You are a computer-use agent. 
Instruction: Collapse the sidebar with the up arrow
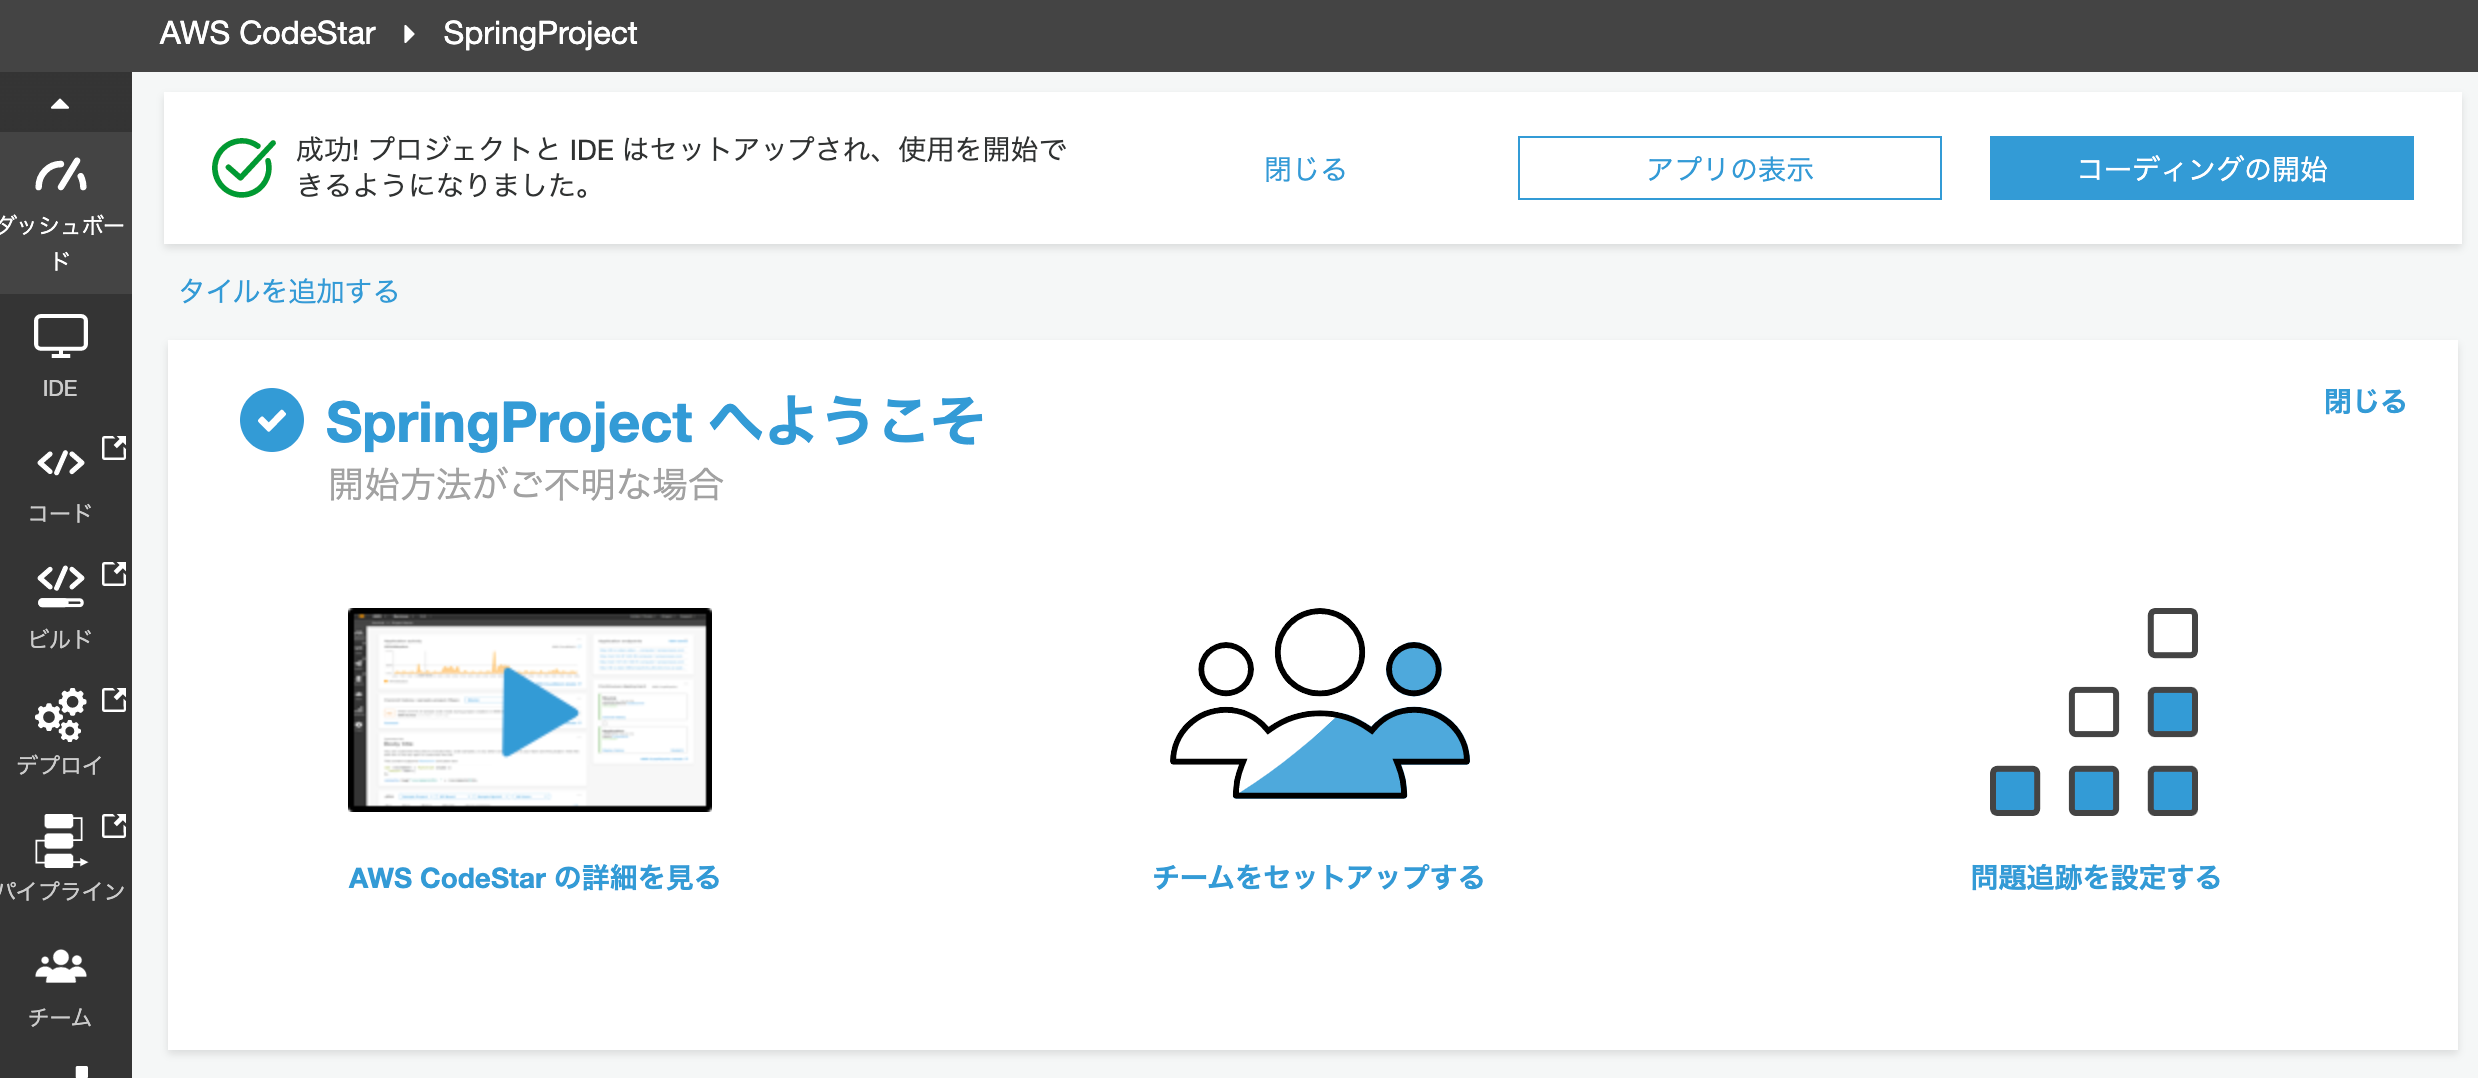pos(60,103)
